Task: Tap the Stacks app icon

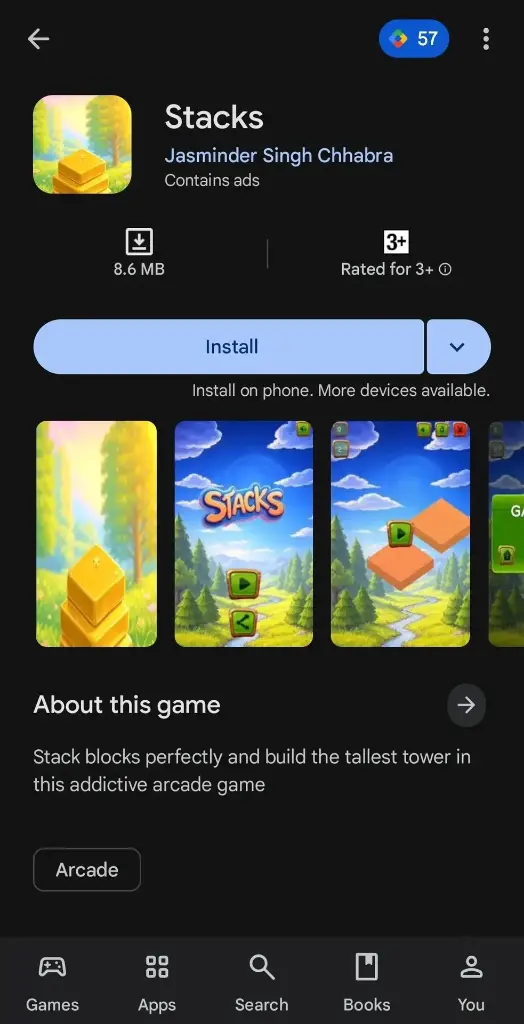Action: pyautogui.click(x=82, y=144)
